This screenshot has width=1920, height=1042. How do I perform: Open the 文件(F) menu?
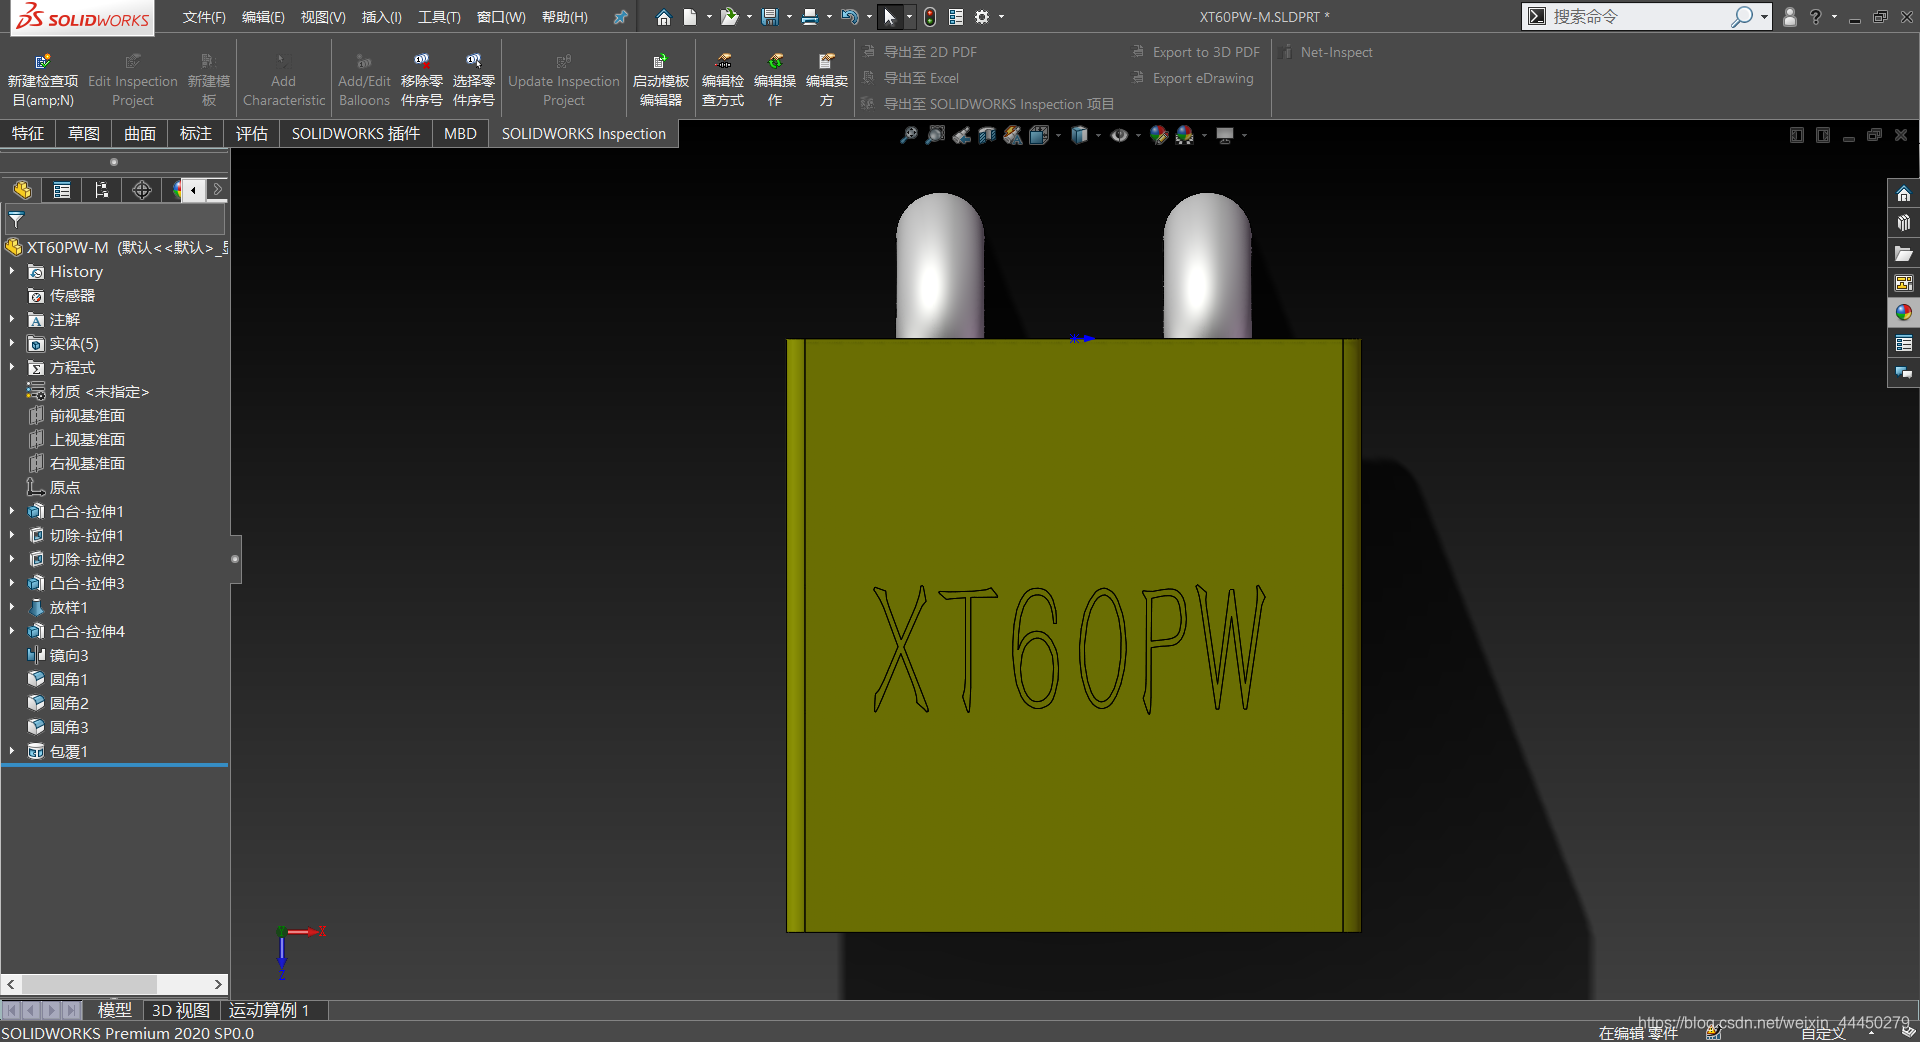pyautogui.click(x=204, y=17)
